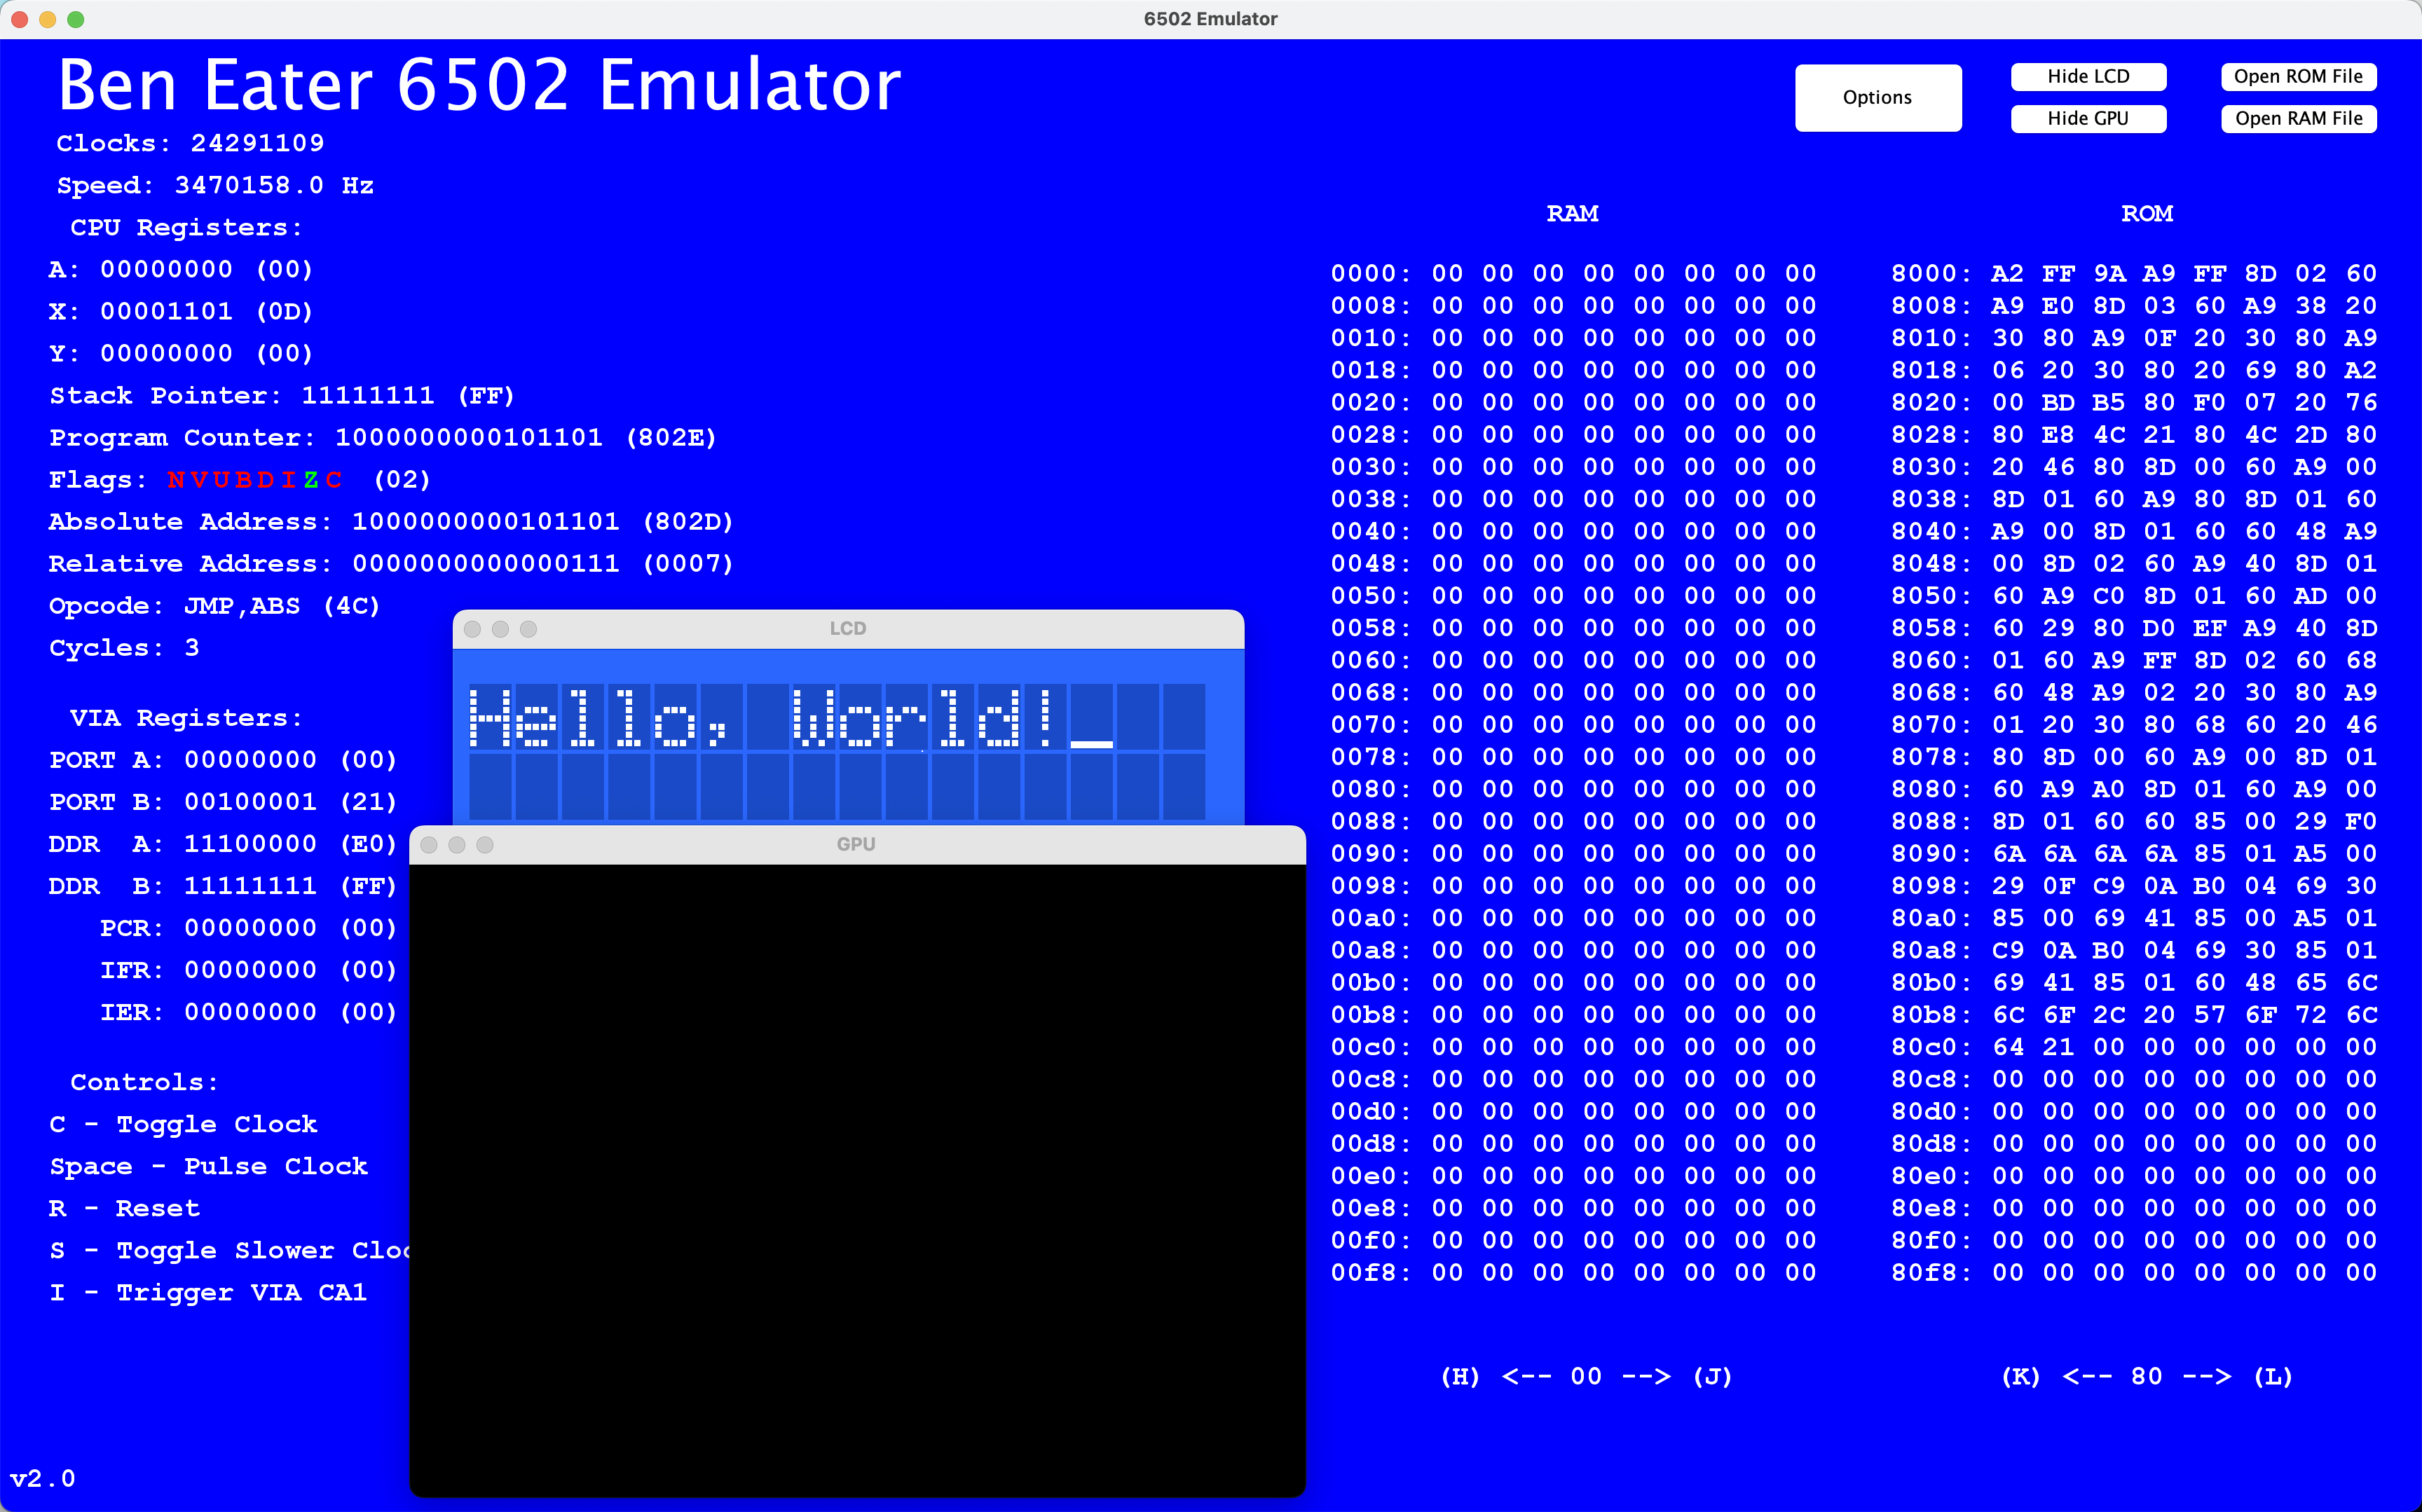The image size is (2422, 1512).
Task: Minimize the GPU window
Action: [457, 845]
